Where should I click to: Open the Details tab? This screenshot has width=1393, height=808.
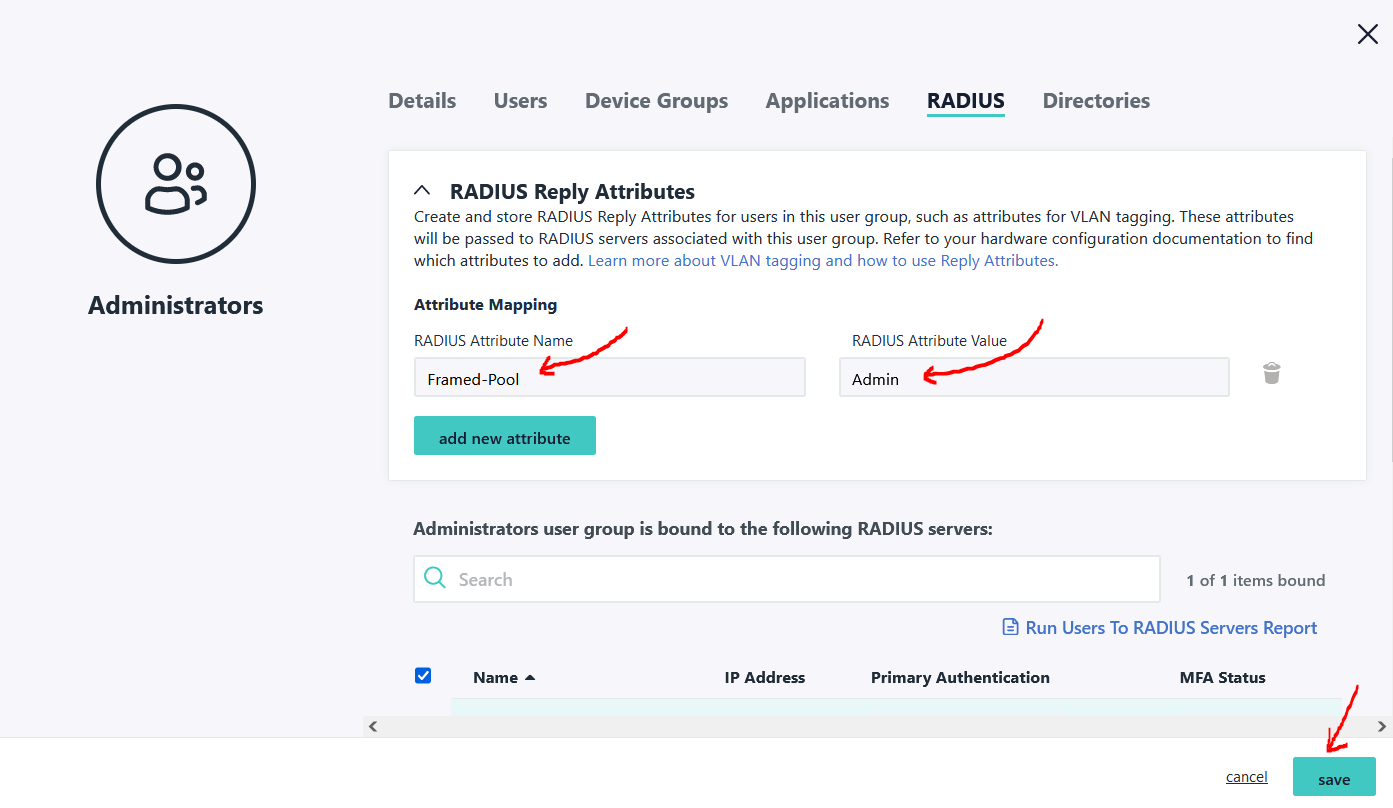[421, 100]
